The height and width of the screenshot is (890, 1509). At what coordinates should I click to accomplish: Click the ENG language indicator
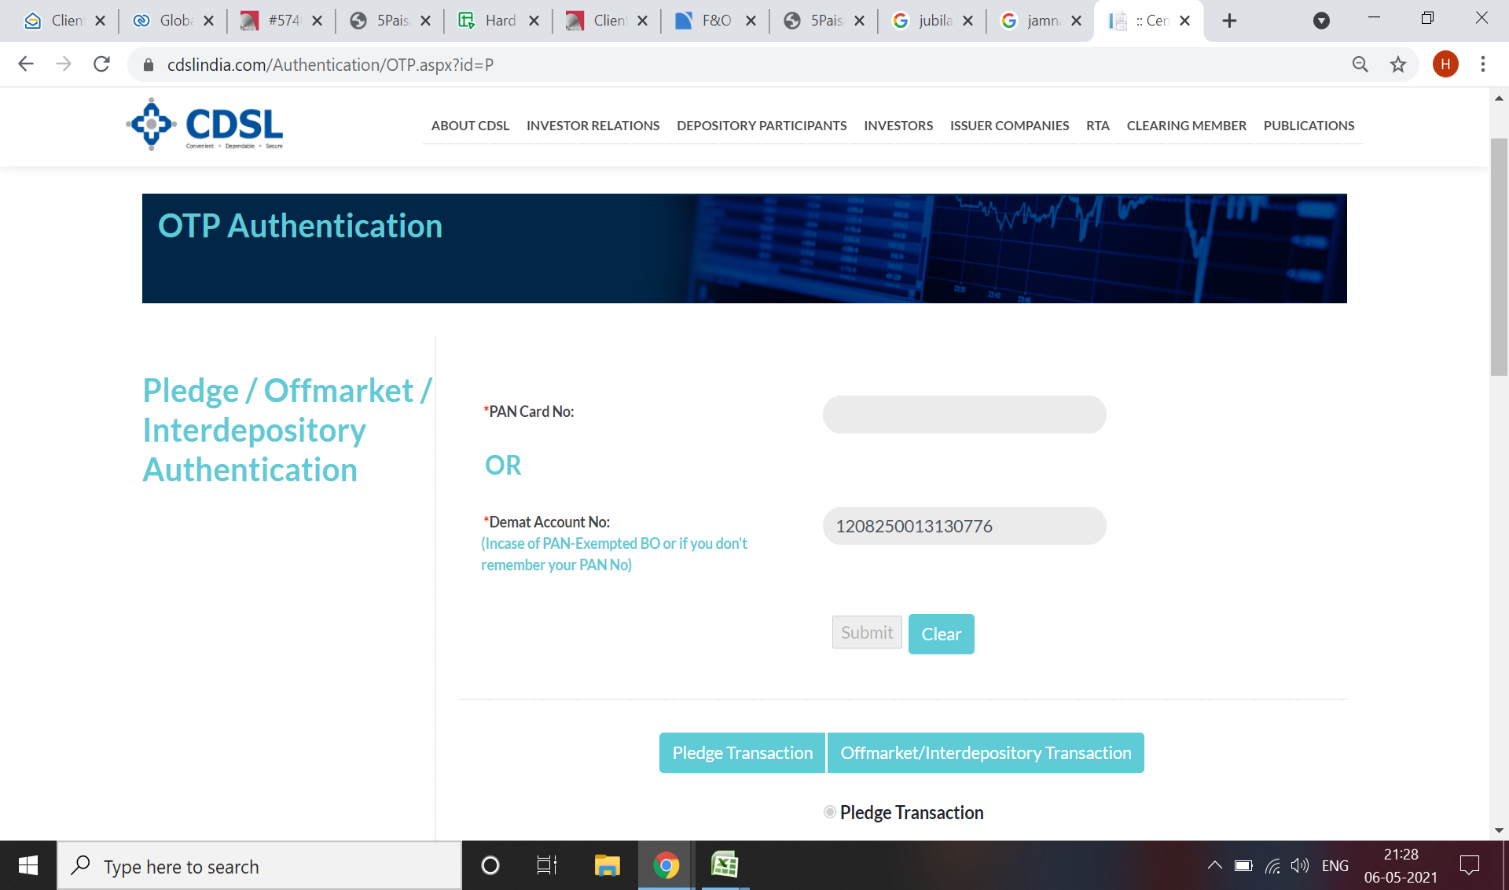coord(1335,866)
